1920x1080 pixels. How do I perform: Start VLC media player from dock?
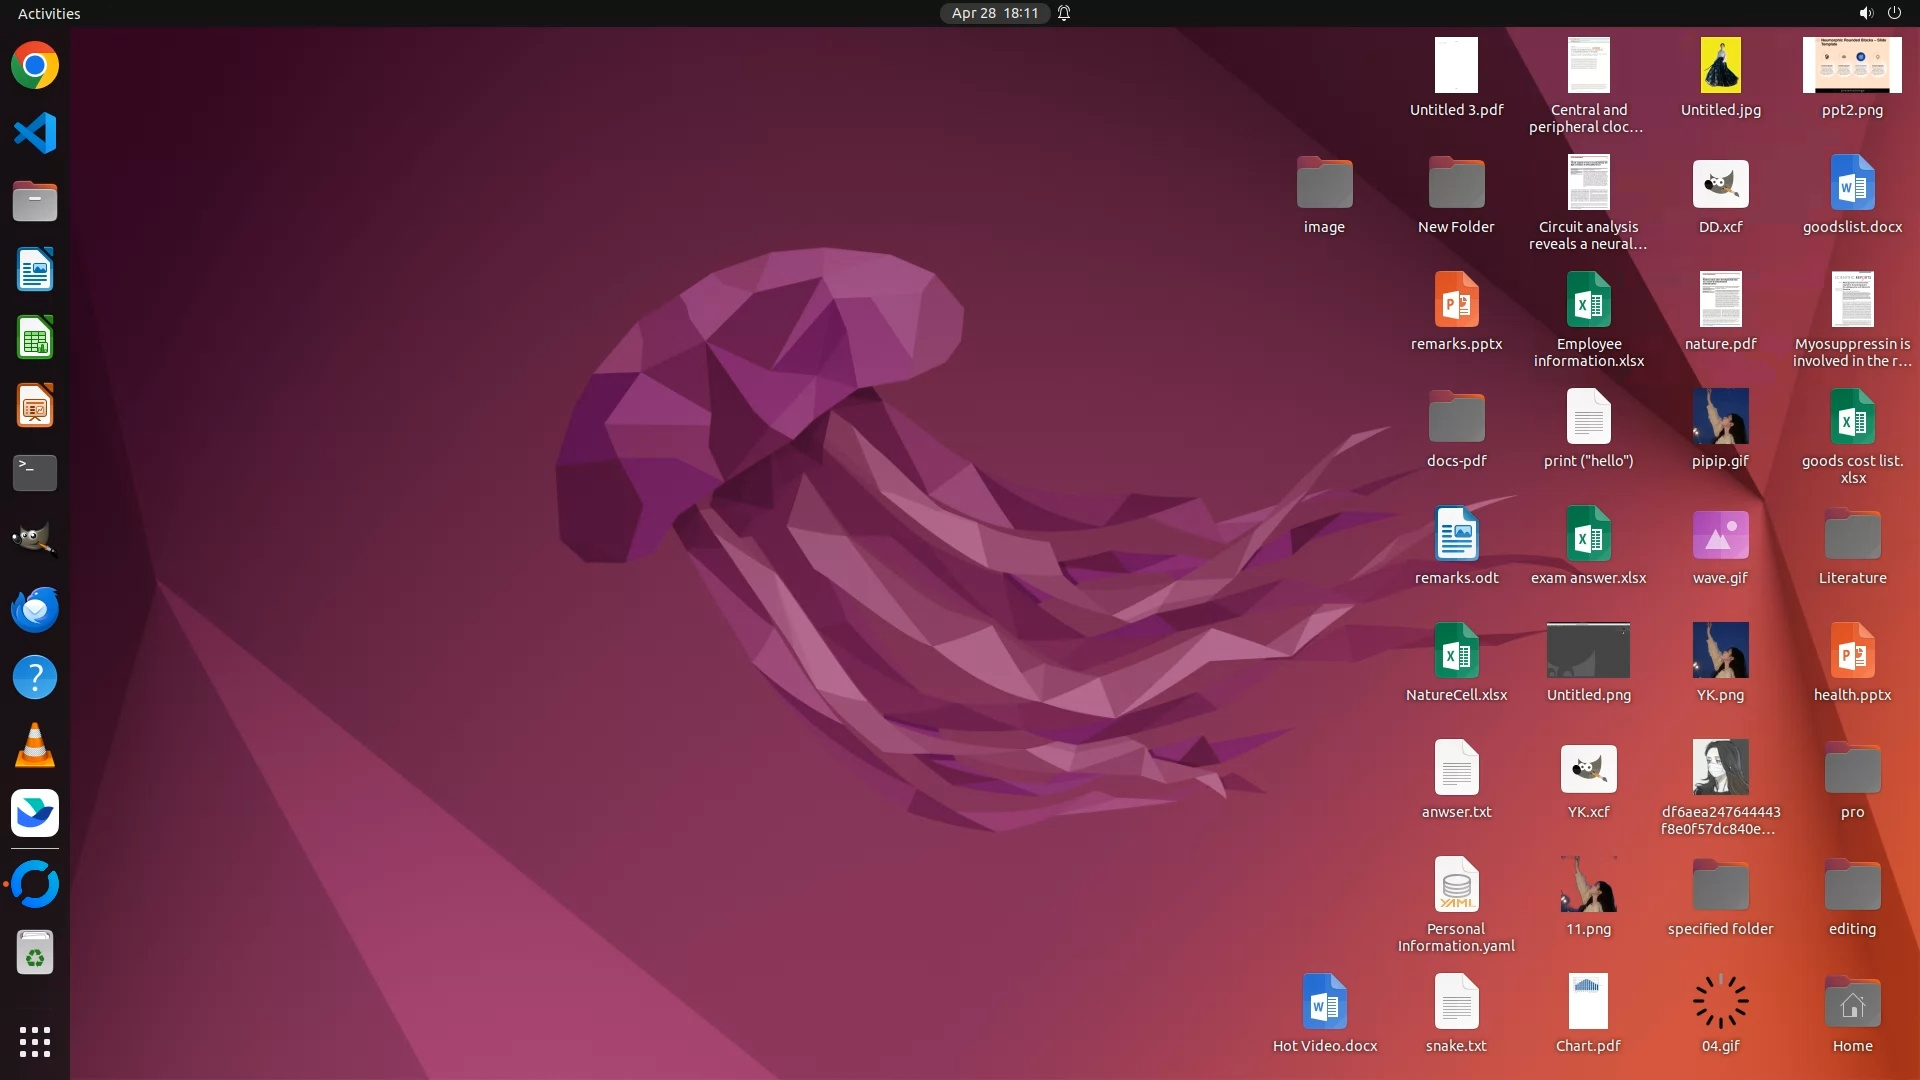pyautogui.click(x=35, y=745)
